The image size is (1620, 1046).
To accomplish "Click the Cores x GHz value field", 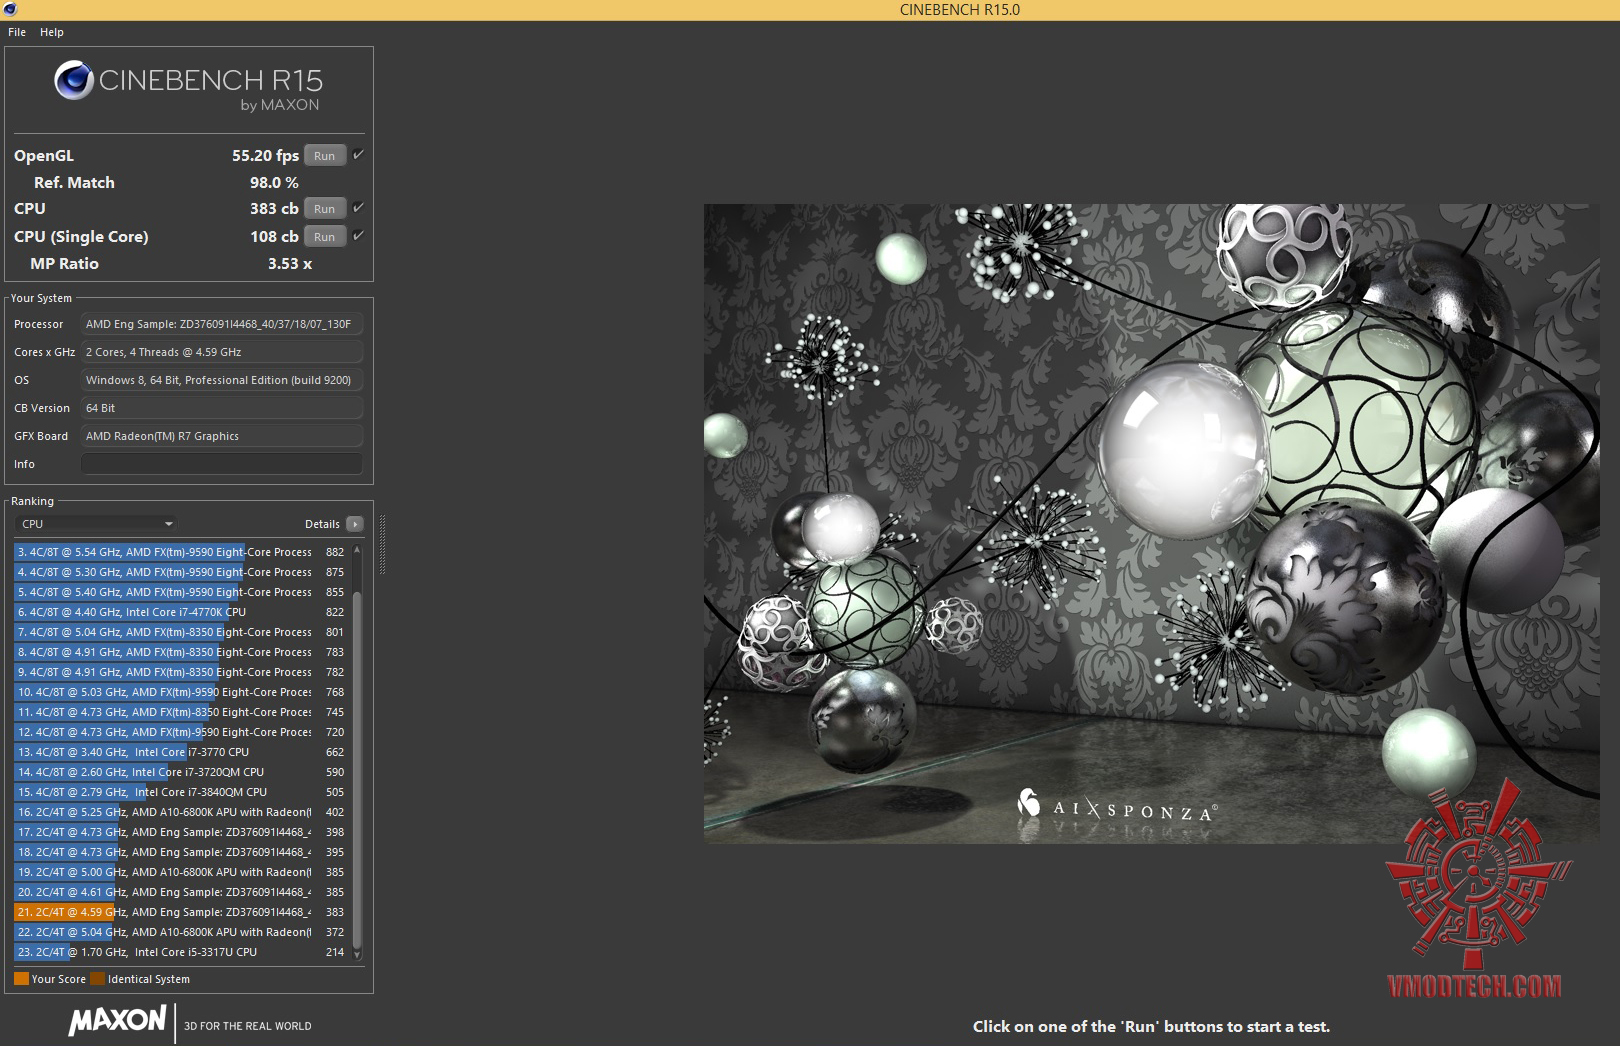I will pos(221,352).
